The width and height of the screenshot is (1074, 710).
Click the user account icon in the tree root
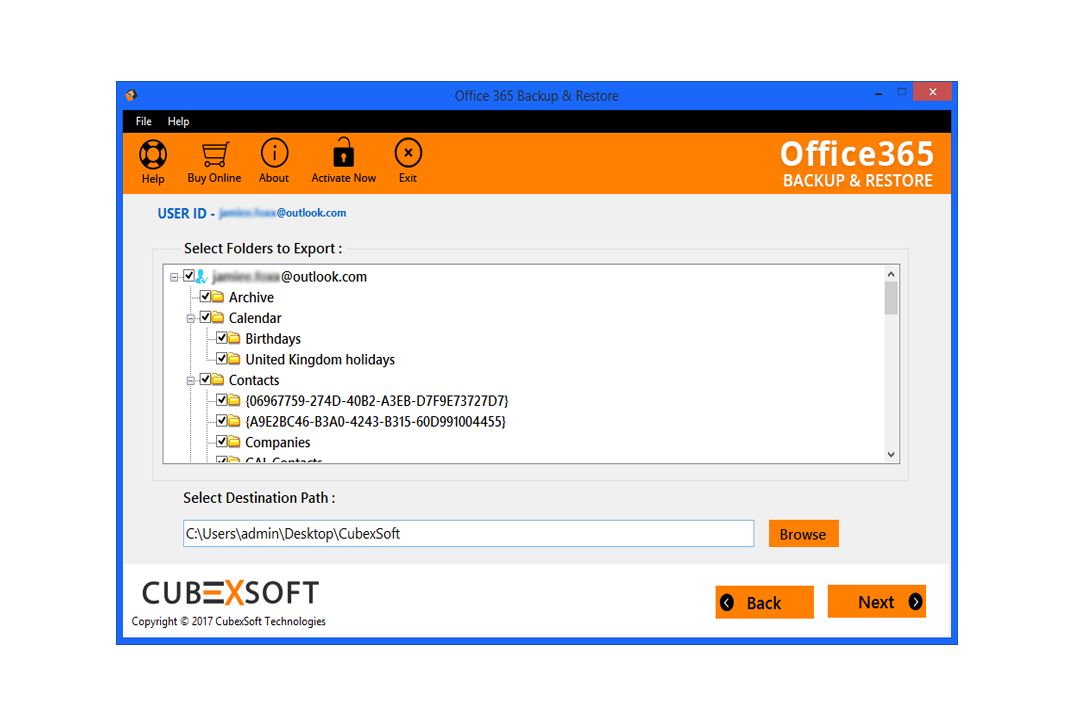[201, 277]
